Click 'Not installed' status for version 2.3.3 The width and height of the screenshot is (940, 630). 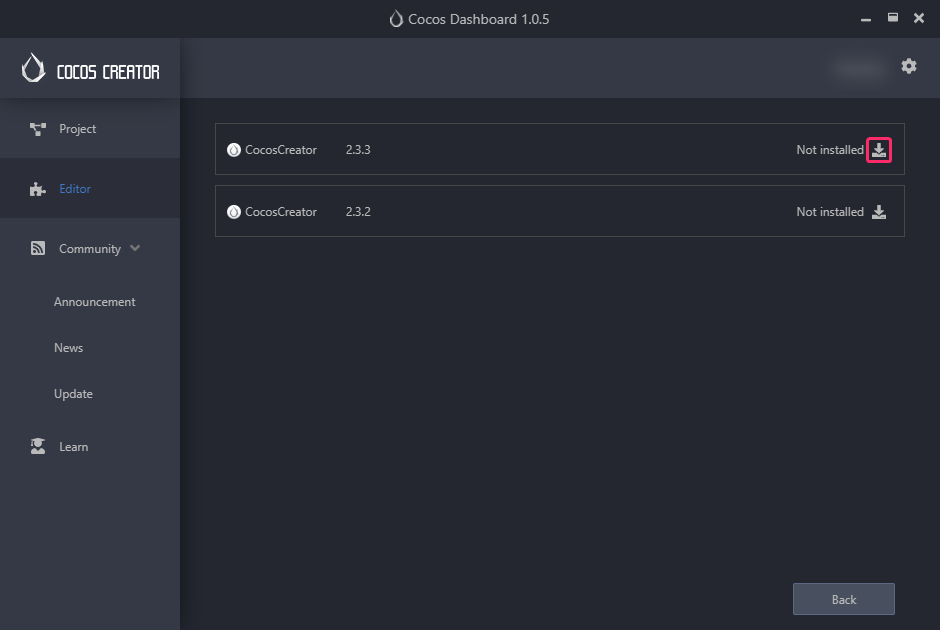pos(830,150)
